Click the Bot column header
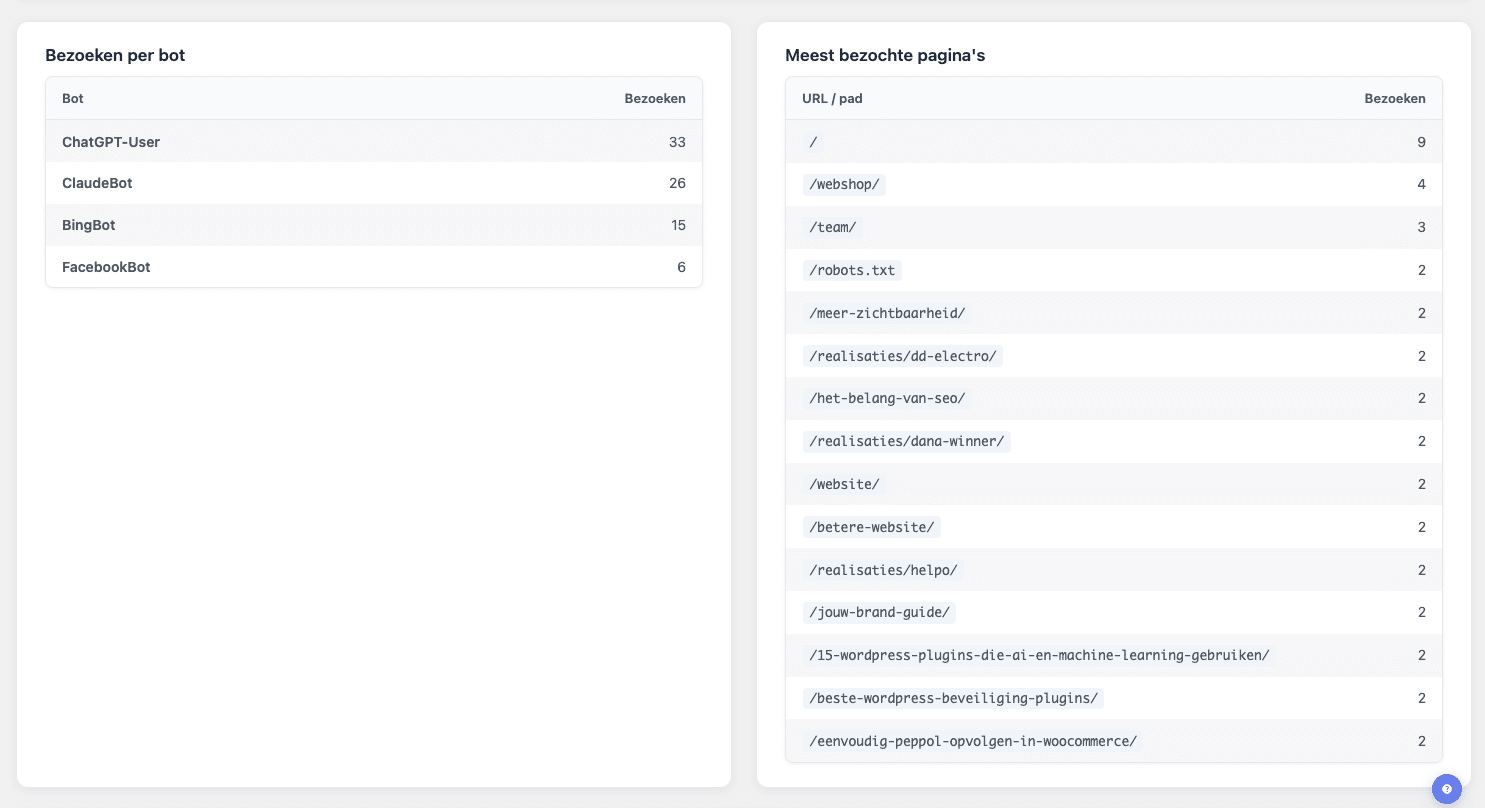The width and height of the screenshot is (1485, 808). tap(73, 99)
